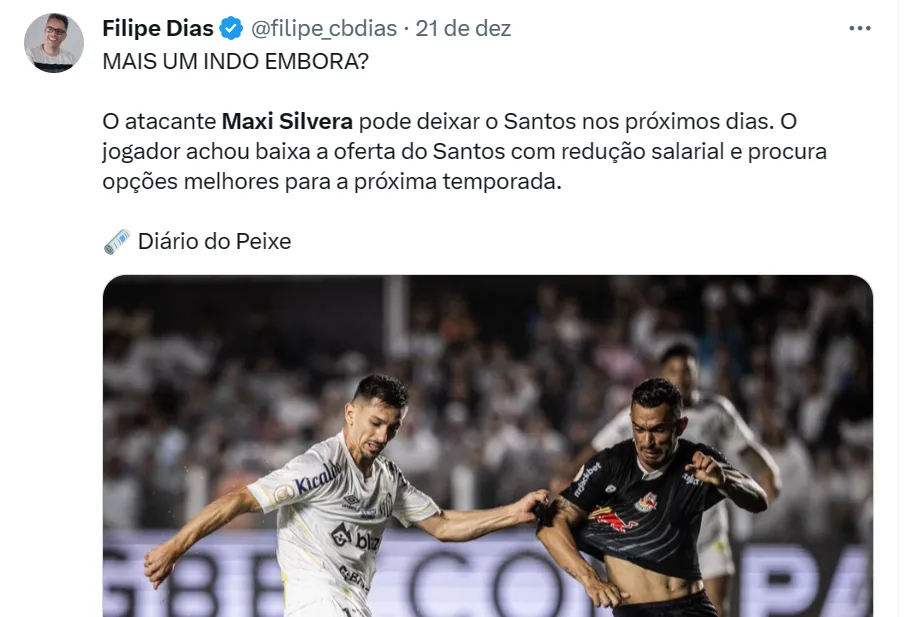Screen dimensions: 912x617
Task: Click the newspaper emoji before Diário do Peixe
Action: (117, 241)
